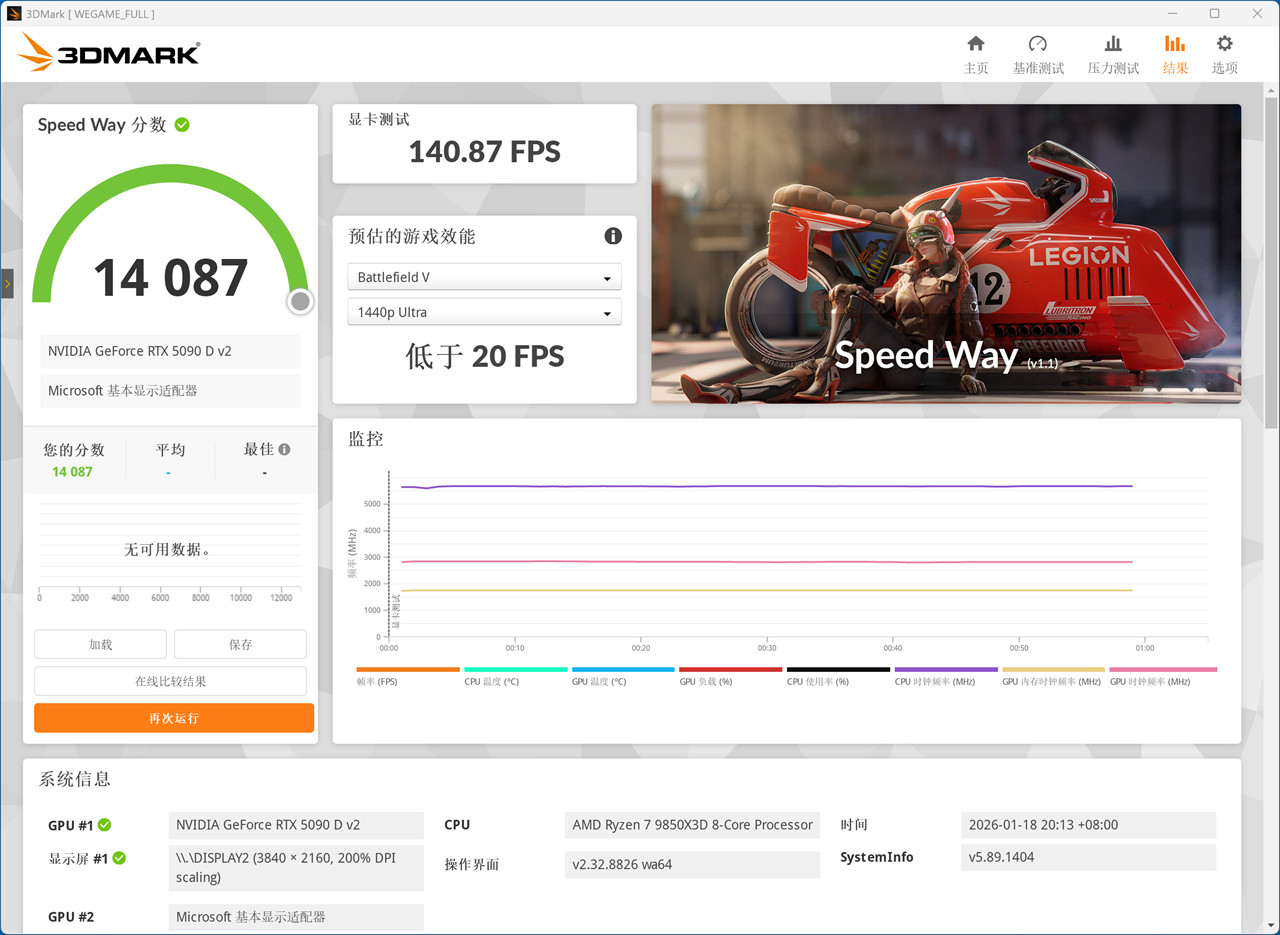Click the 加载 load button

click(100, 644)
